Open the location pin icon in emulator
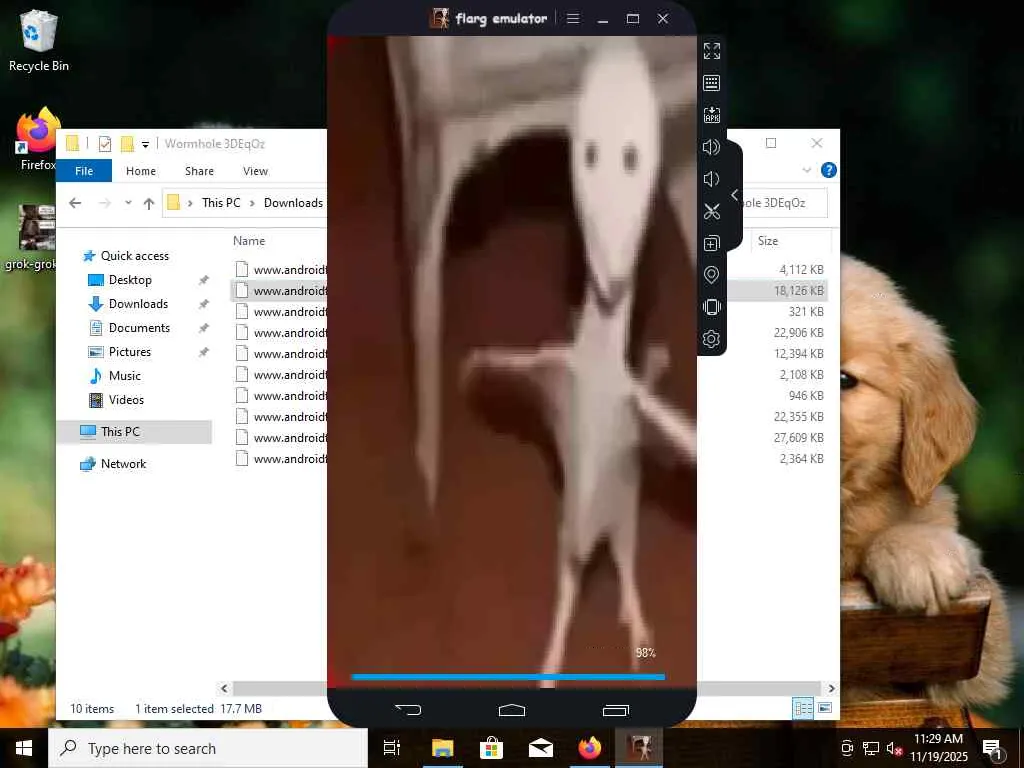The width and height of the screenshot is (1024, 768). (x=712, y=275)
